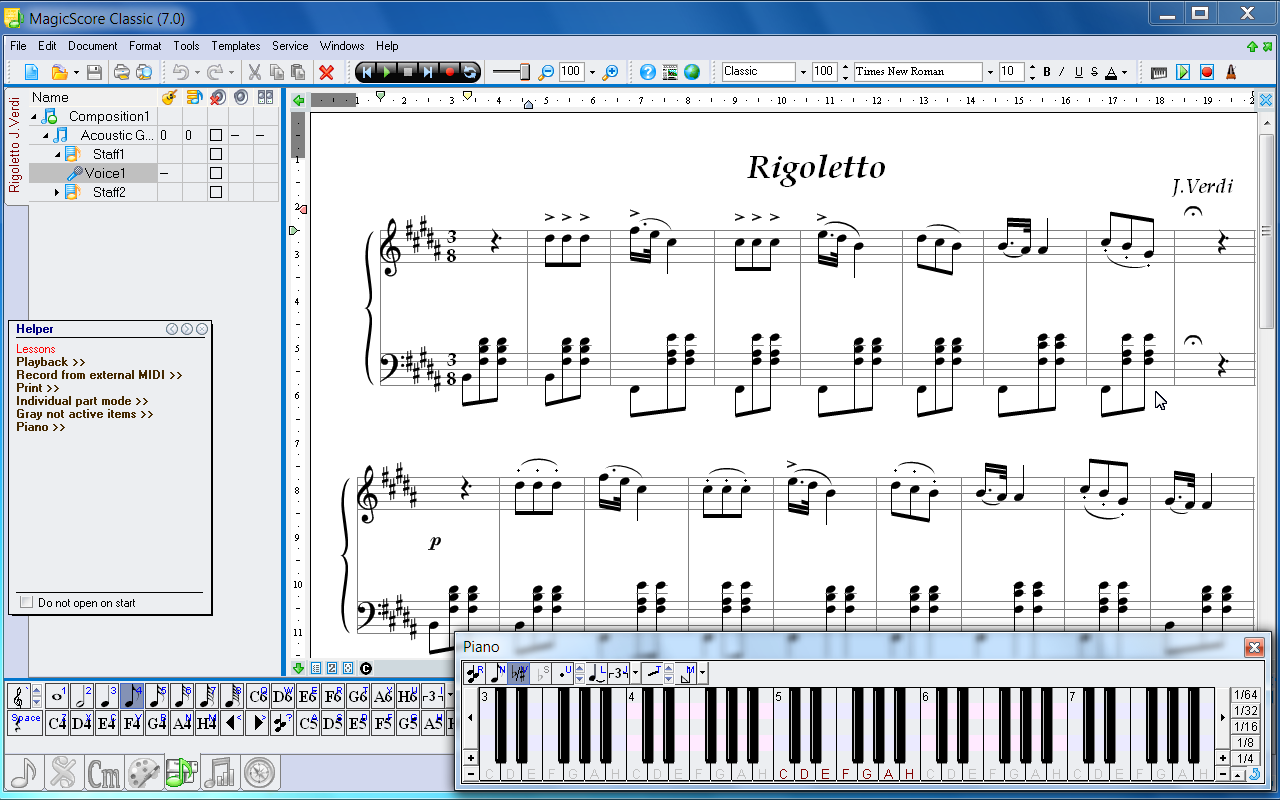Toggle checkbox in the Staff2 row
Viewport: 1280px width, 800px height.
coord(215,192)
